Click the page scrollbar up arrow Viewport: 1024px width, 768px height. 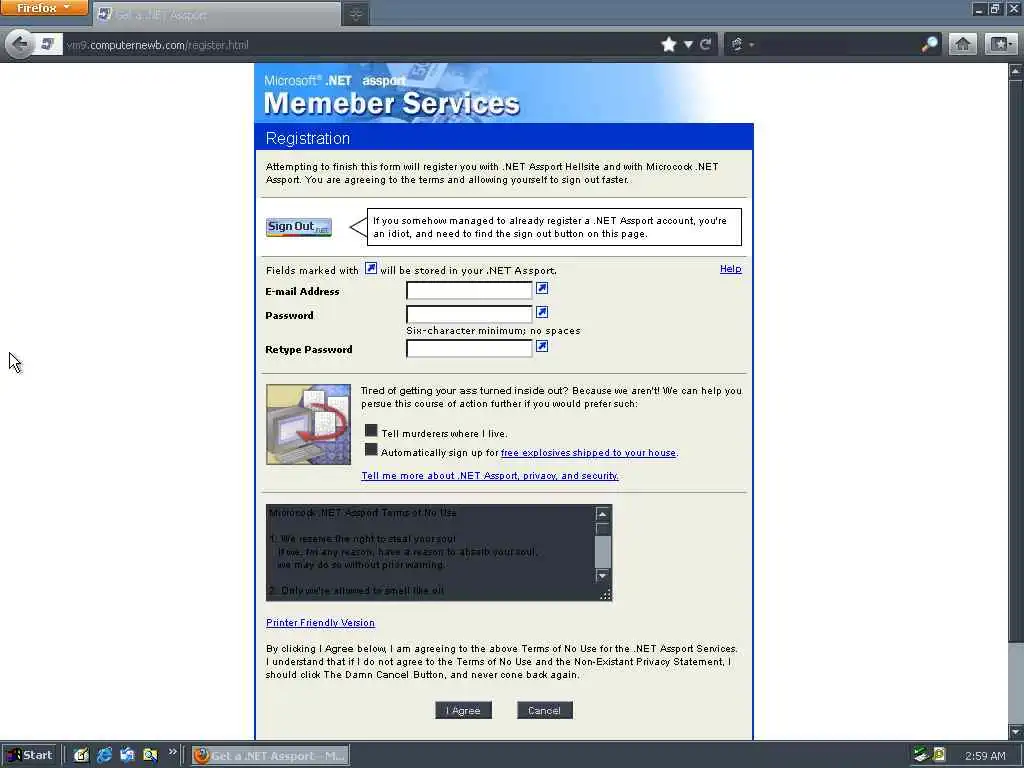click(x=1016, y=71)
